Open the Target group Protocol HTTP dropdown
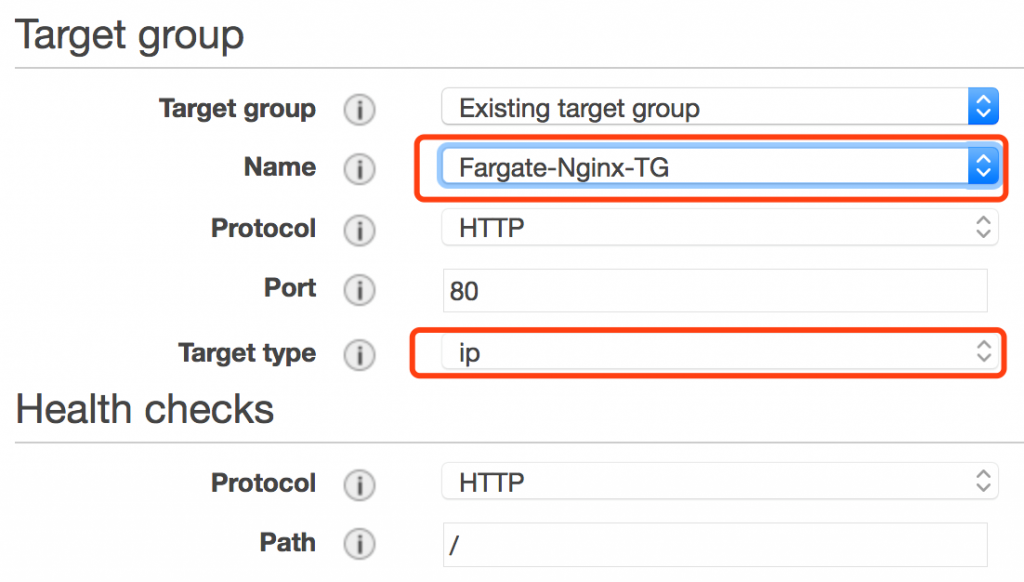 [x=720, y=227]
